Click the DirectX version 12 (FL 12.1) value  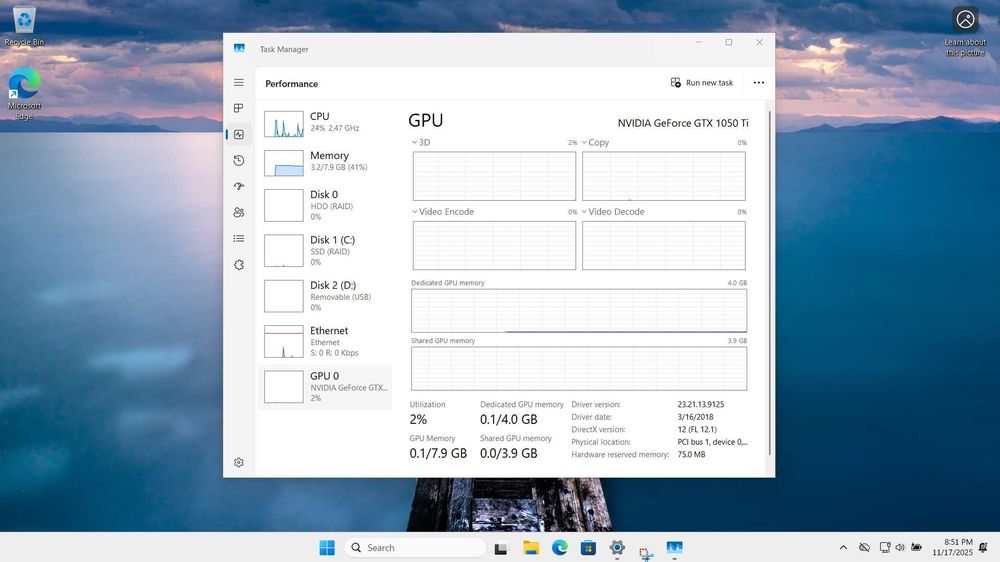coord(697,429)
